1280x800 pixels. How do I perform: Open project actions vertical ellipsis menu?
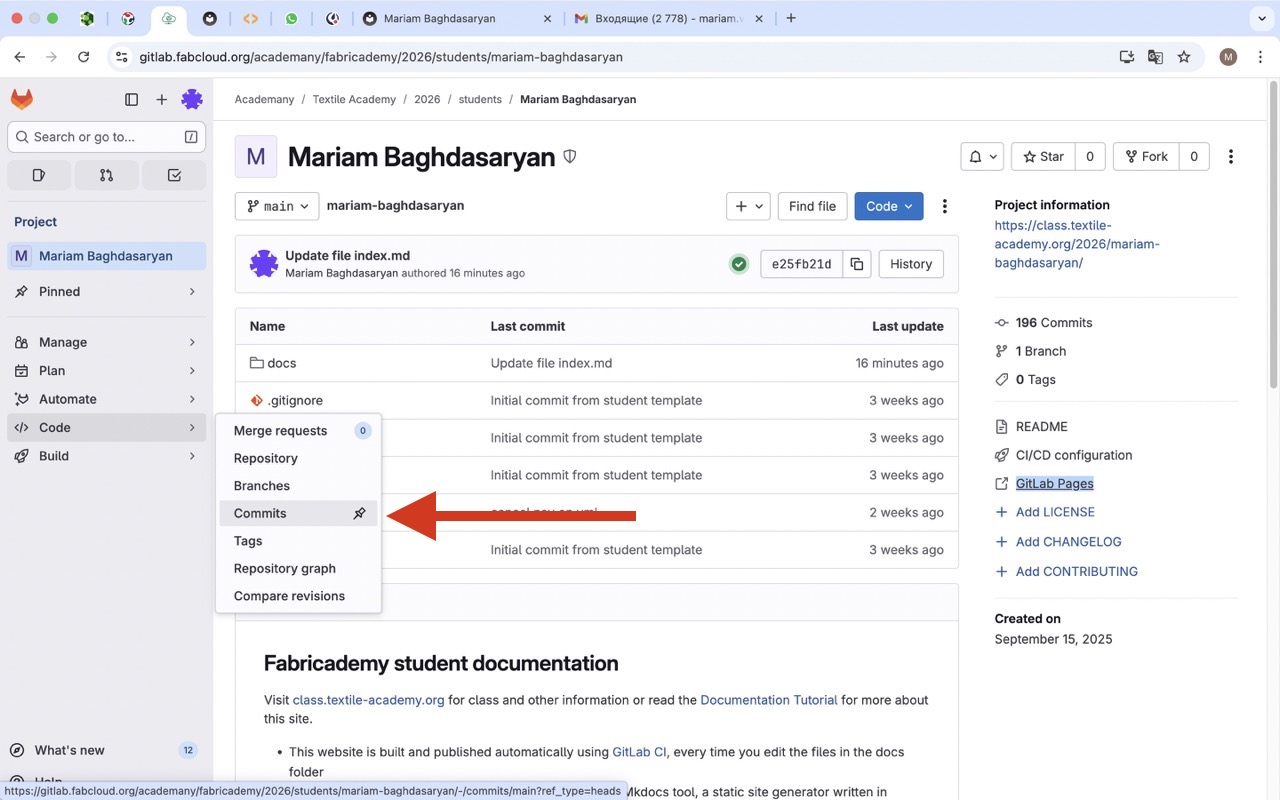tap(1230, 156)
